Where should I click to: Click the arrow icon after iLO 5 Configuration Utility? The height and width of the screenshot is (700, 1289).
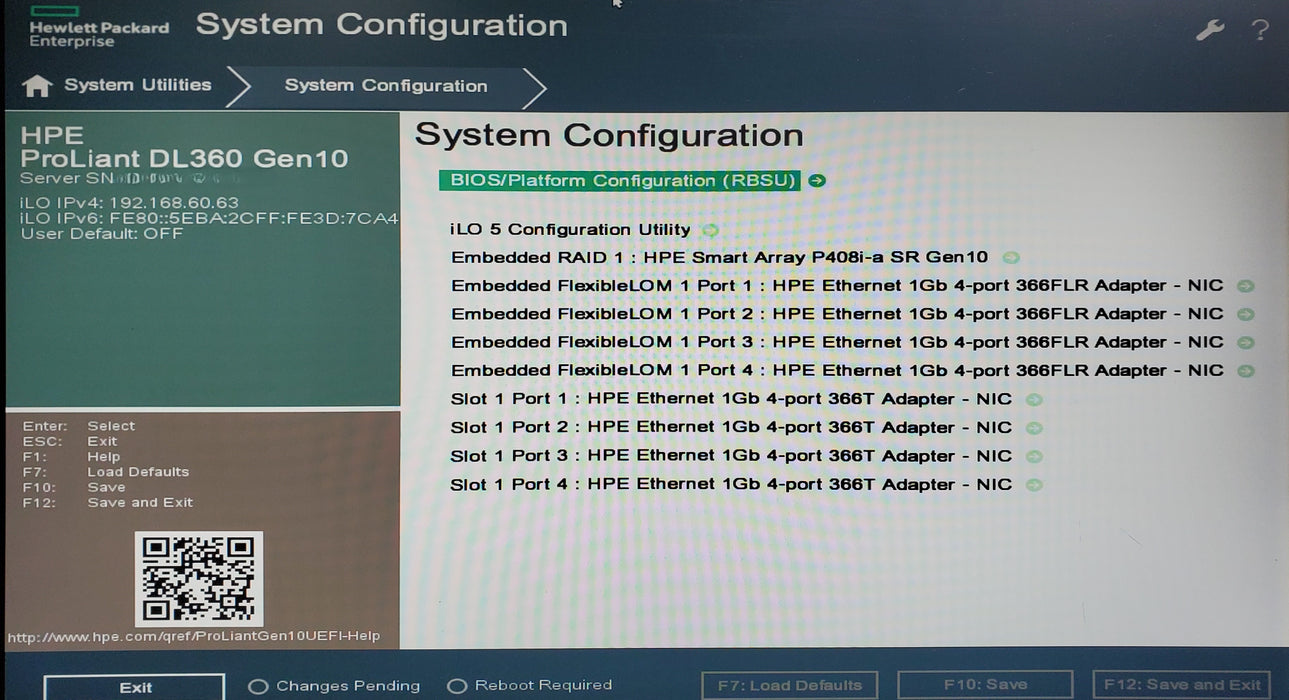coord(710,230)
